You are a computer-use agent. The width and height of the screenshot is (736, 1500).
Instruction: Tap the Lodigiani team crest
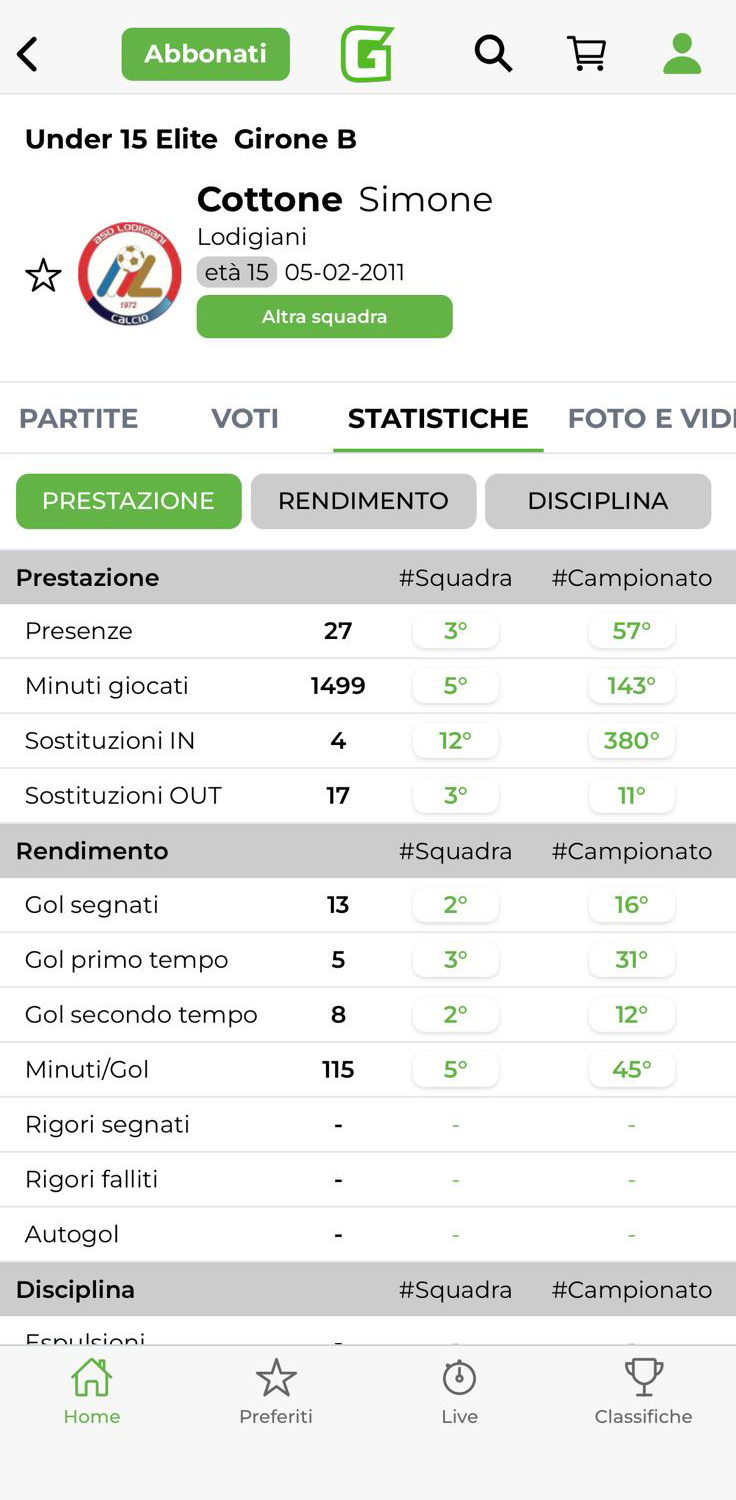pos(130,274)
